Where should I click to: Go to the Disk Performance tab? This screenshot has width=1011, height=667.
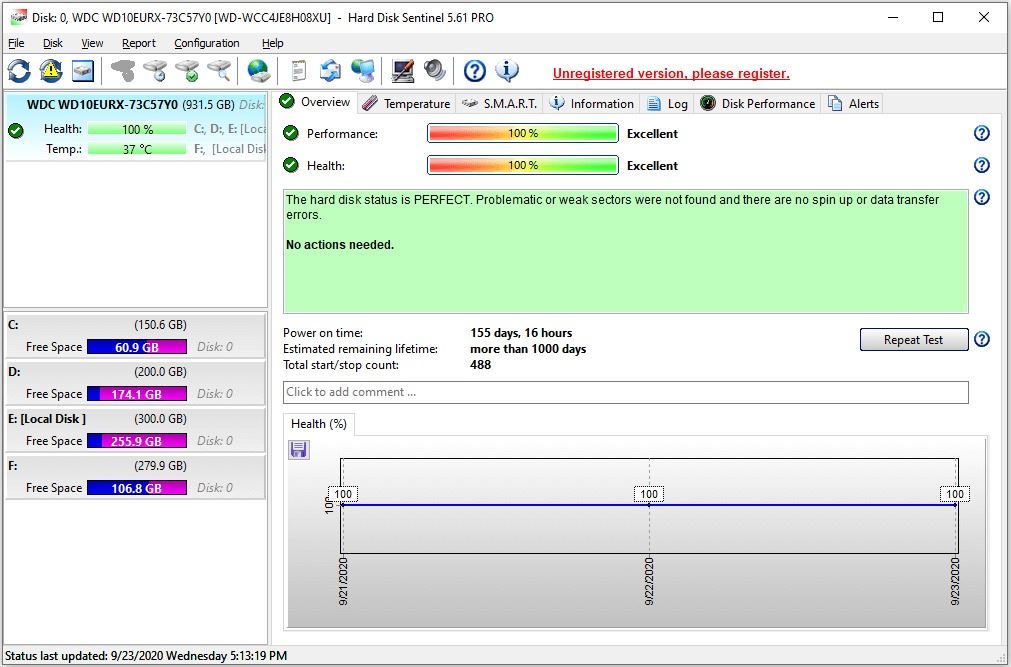coord(758,103)
